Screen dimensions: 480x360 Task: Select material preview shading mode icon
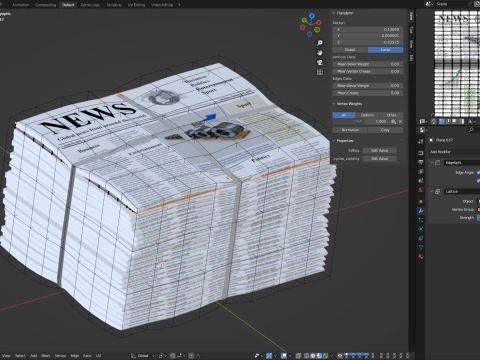point(319,356)
